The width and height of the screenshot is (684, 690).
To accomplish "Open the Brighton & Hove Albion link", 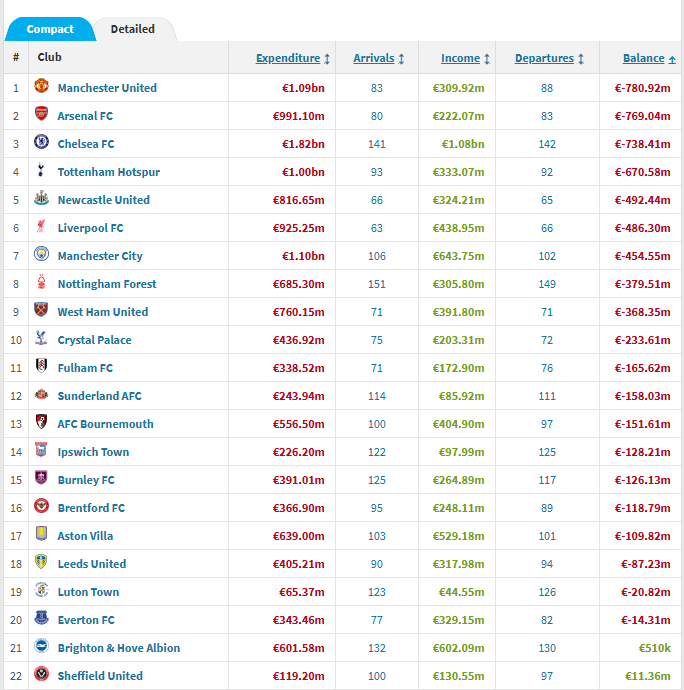I will (119, 648).
